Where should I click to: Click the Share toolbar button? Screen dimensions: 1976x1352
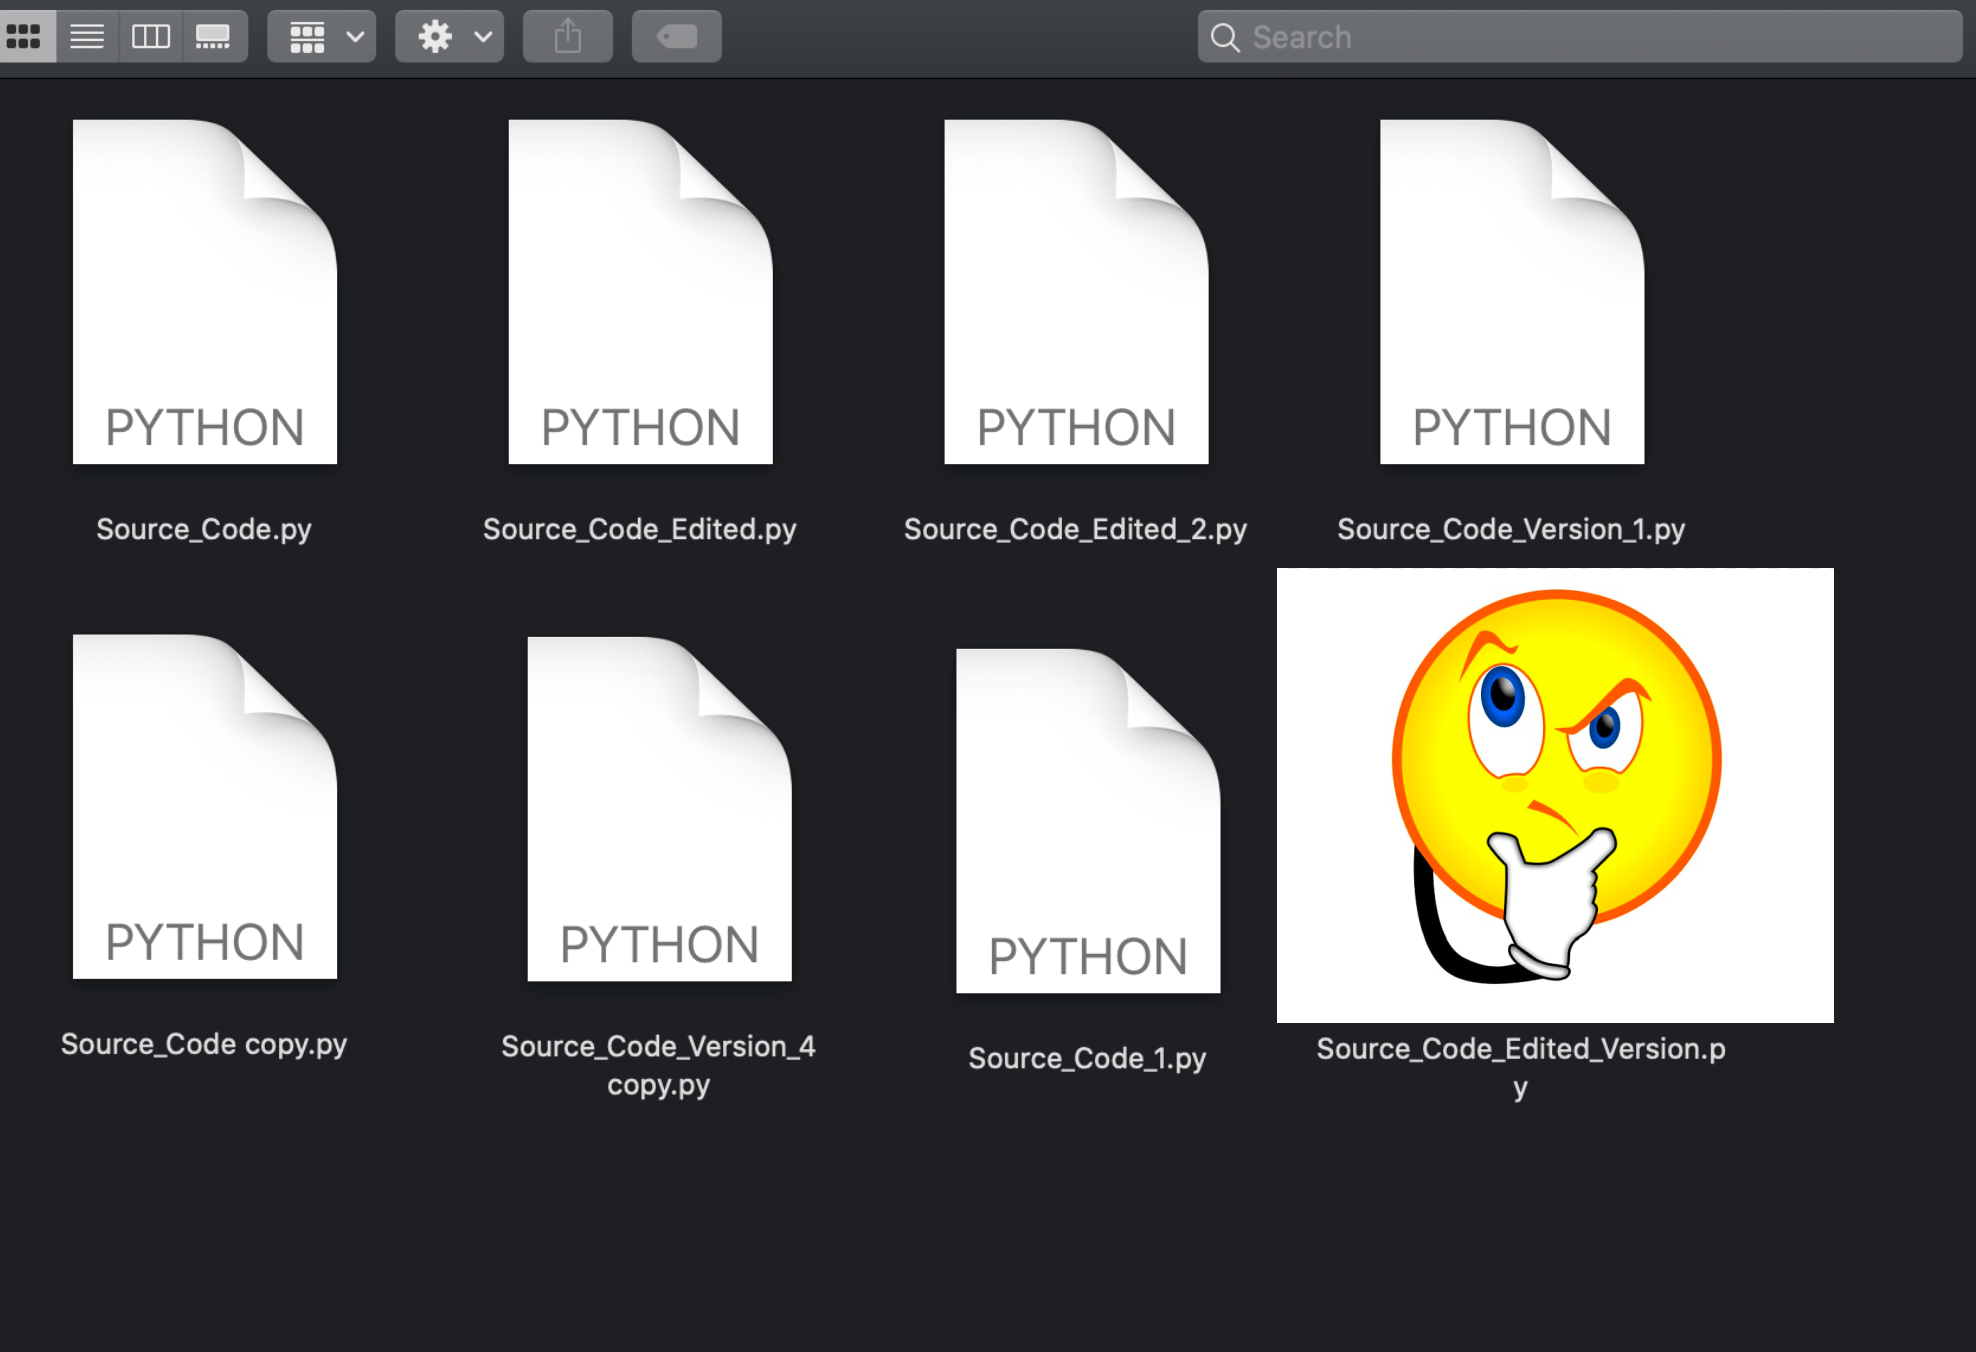click(x=568, y=37)
